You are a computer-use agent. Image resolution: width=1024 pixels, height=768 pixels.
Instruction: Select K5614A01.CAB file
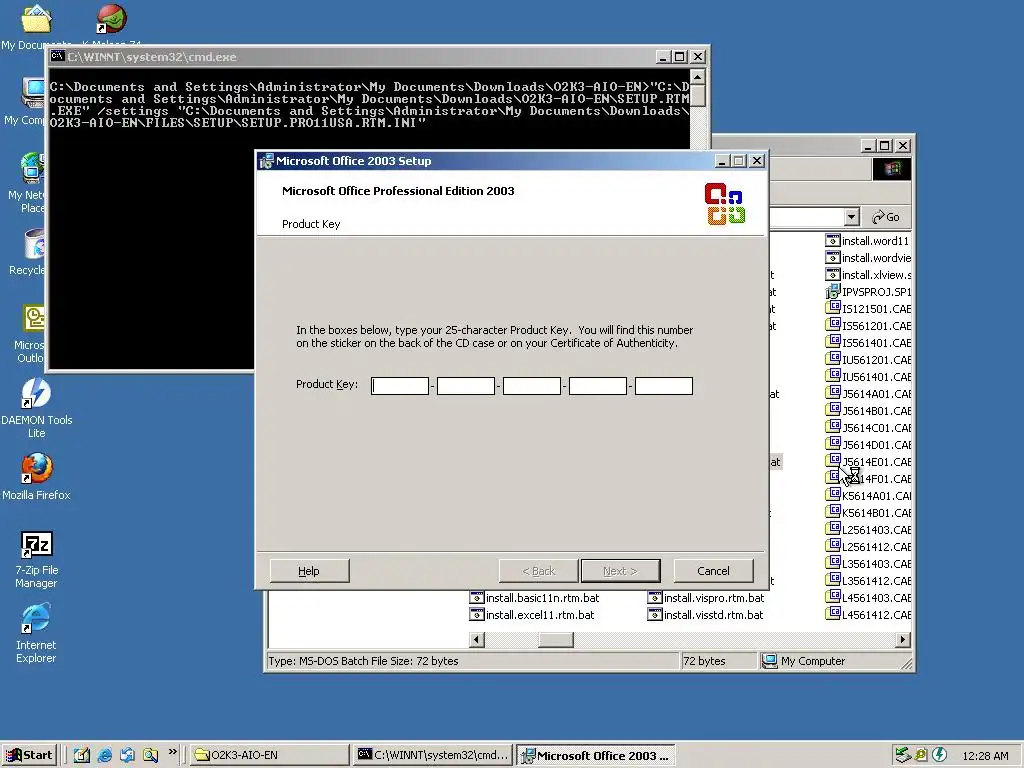point(868,496)
